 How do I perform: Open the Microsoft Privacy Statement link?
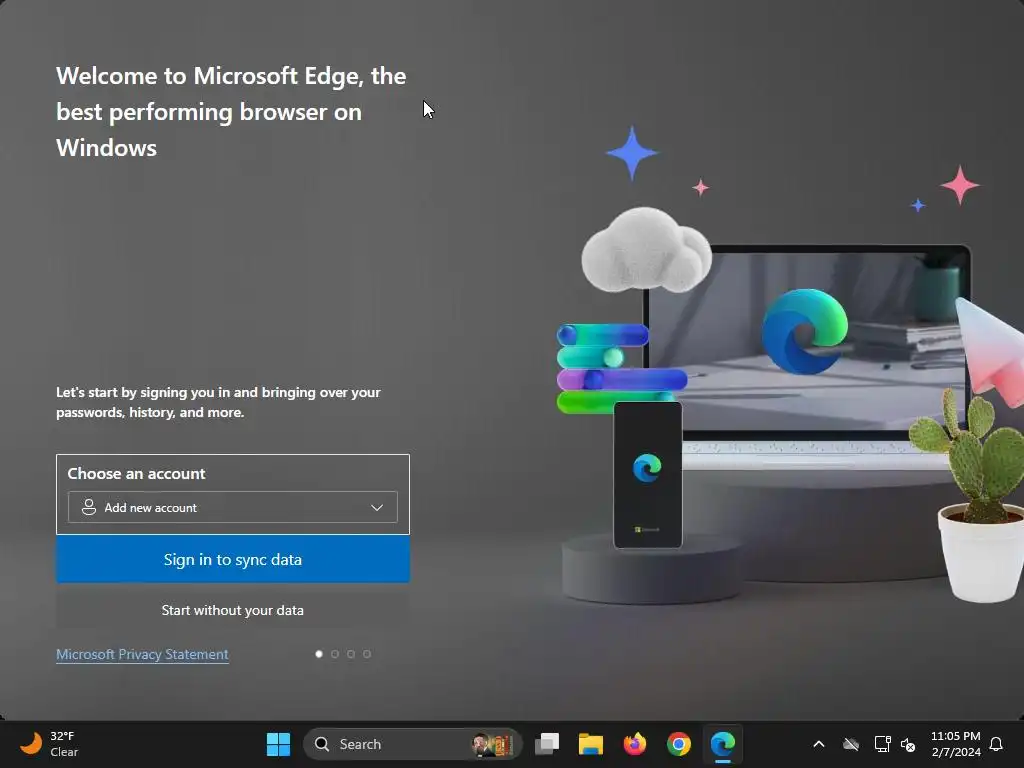(142, 654)
